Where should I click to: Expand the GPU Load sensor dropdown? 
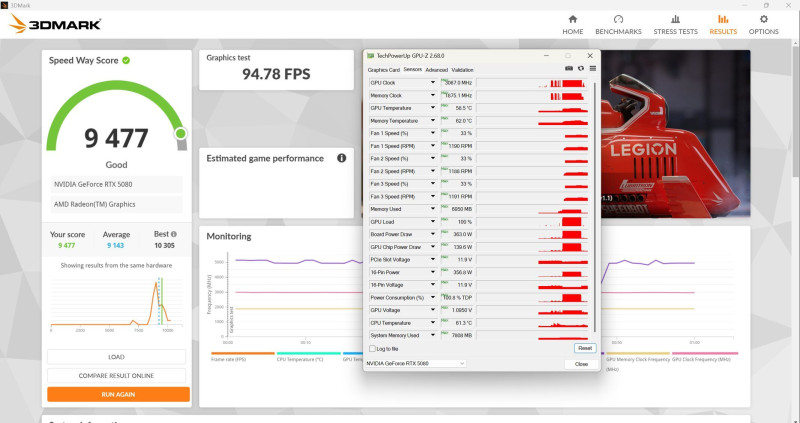pyautogui.click(x=433, y=221)
